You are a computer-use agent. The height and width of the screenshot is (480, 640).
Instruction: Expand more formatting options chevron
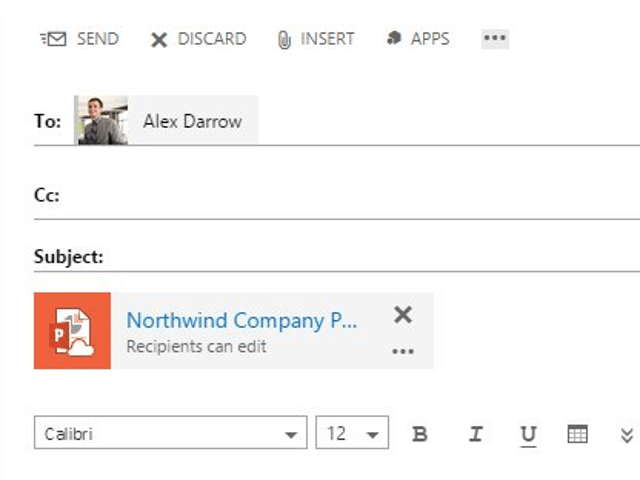[x=627, y=435]
